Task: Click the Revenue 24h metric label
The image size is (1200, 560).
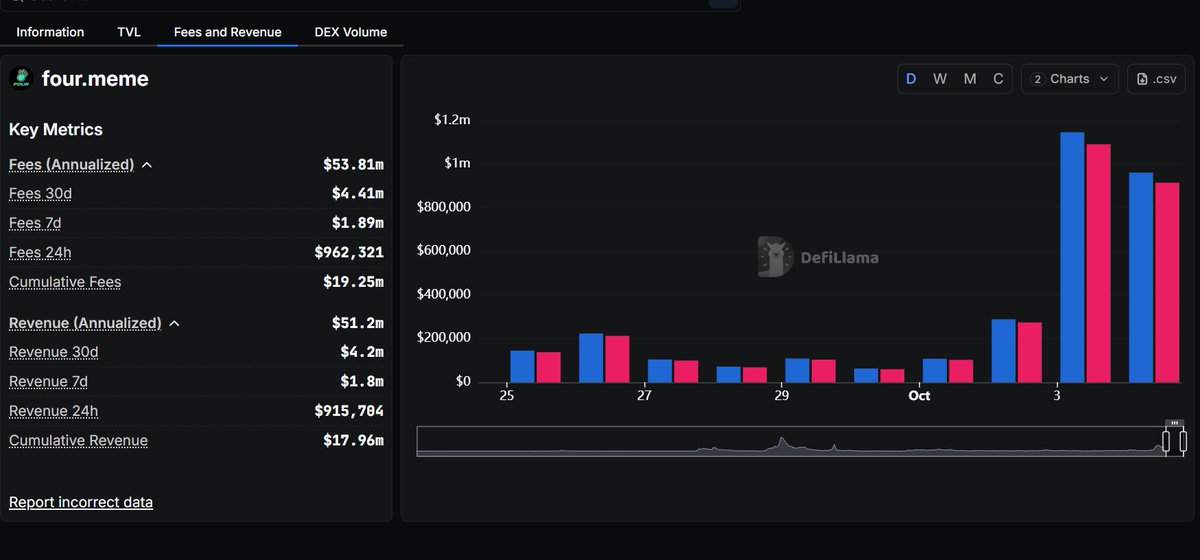Action: [x=53, y=411]
